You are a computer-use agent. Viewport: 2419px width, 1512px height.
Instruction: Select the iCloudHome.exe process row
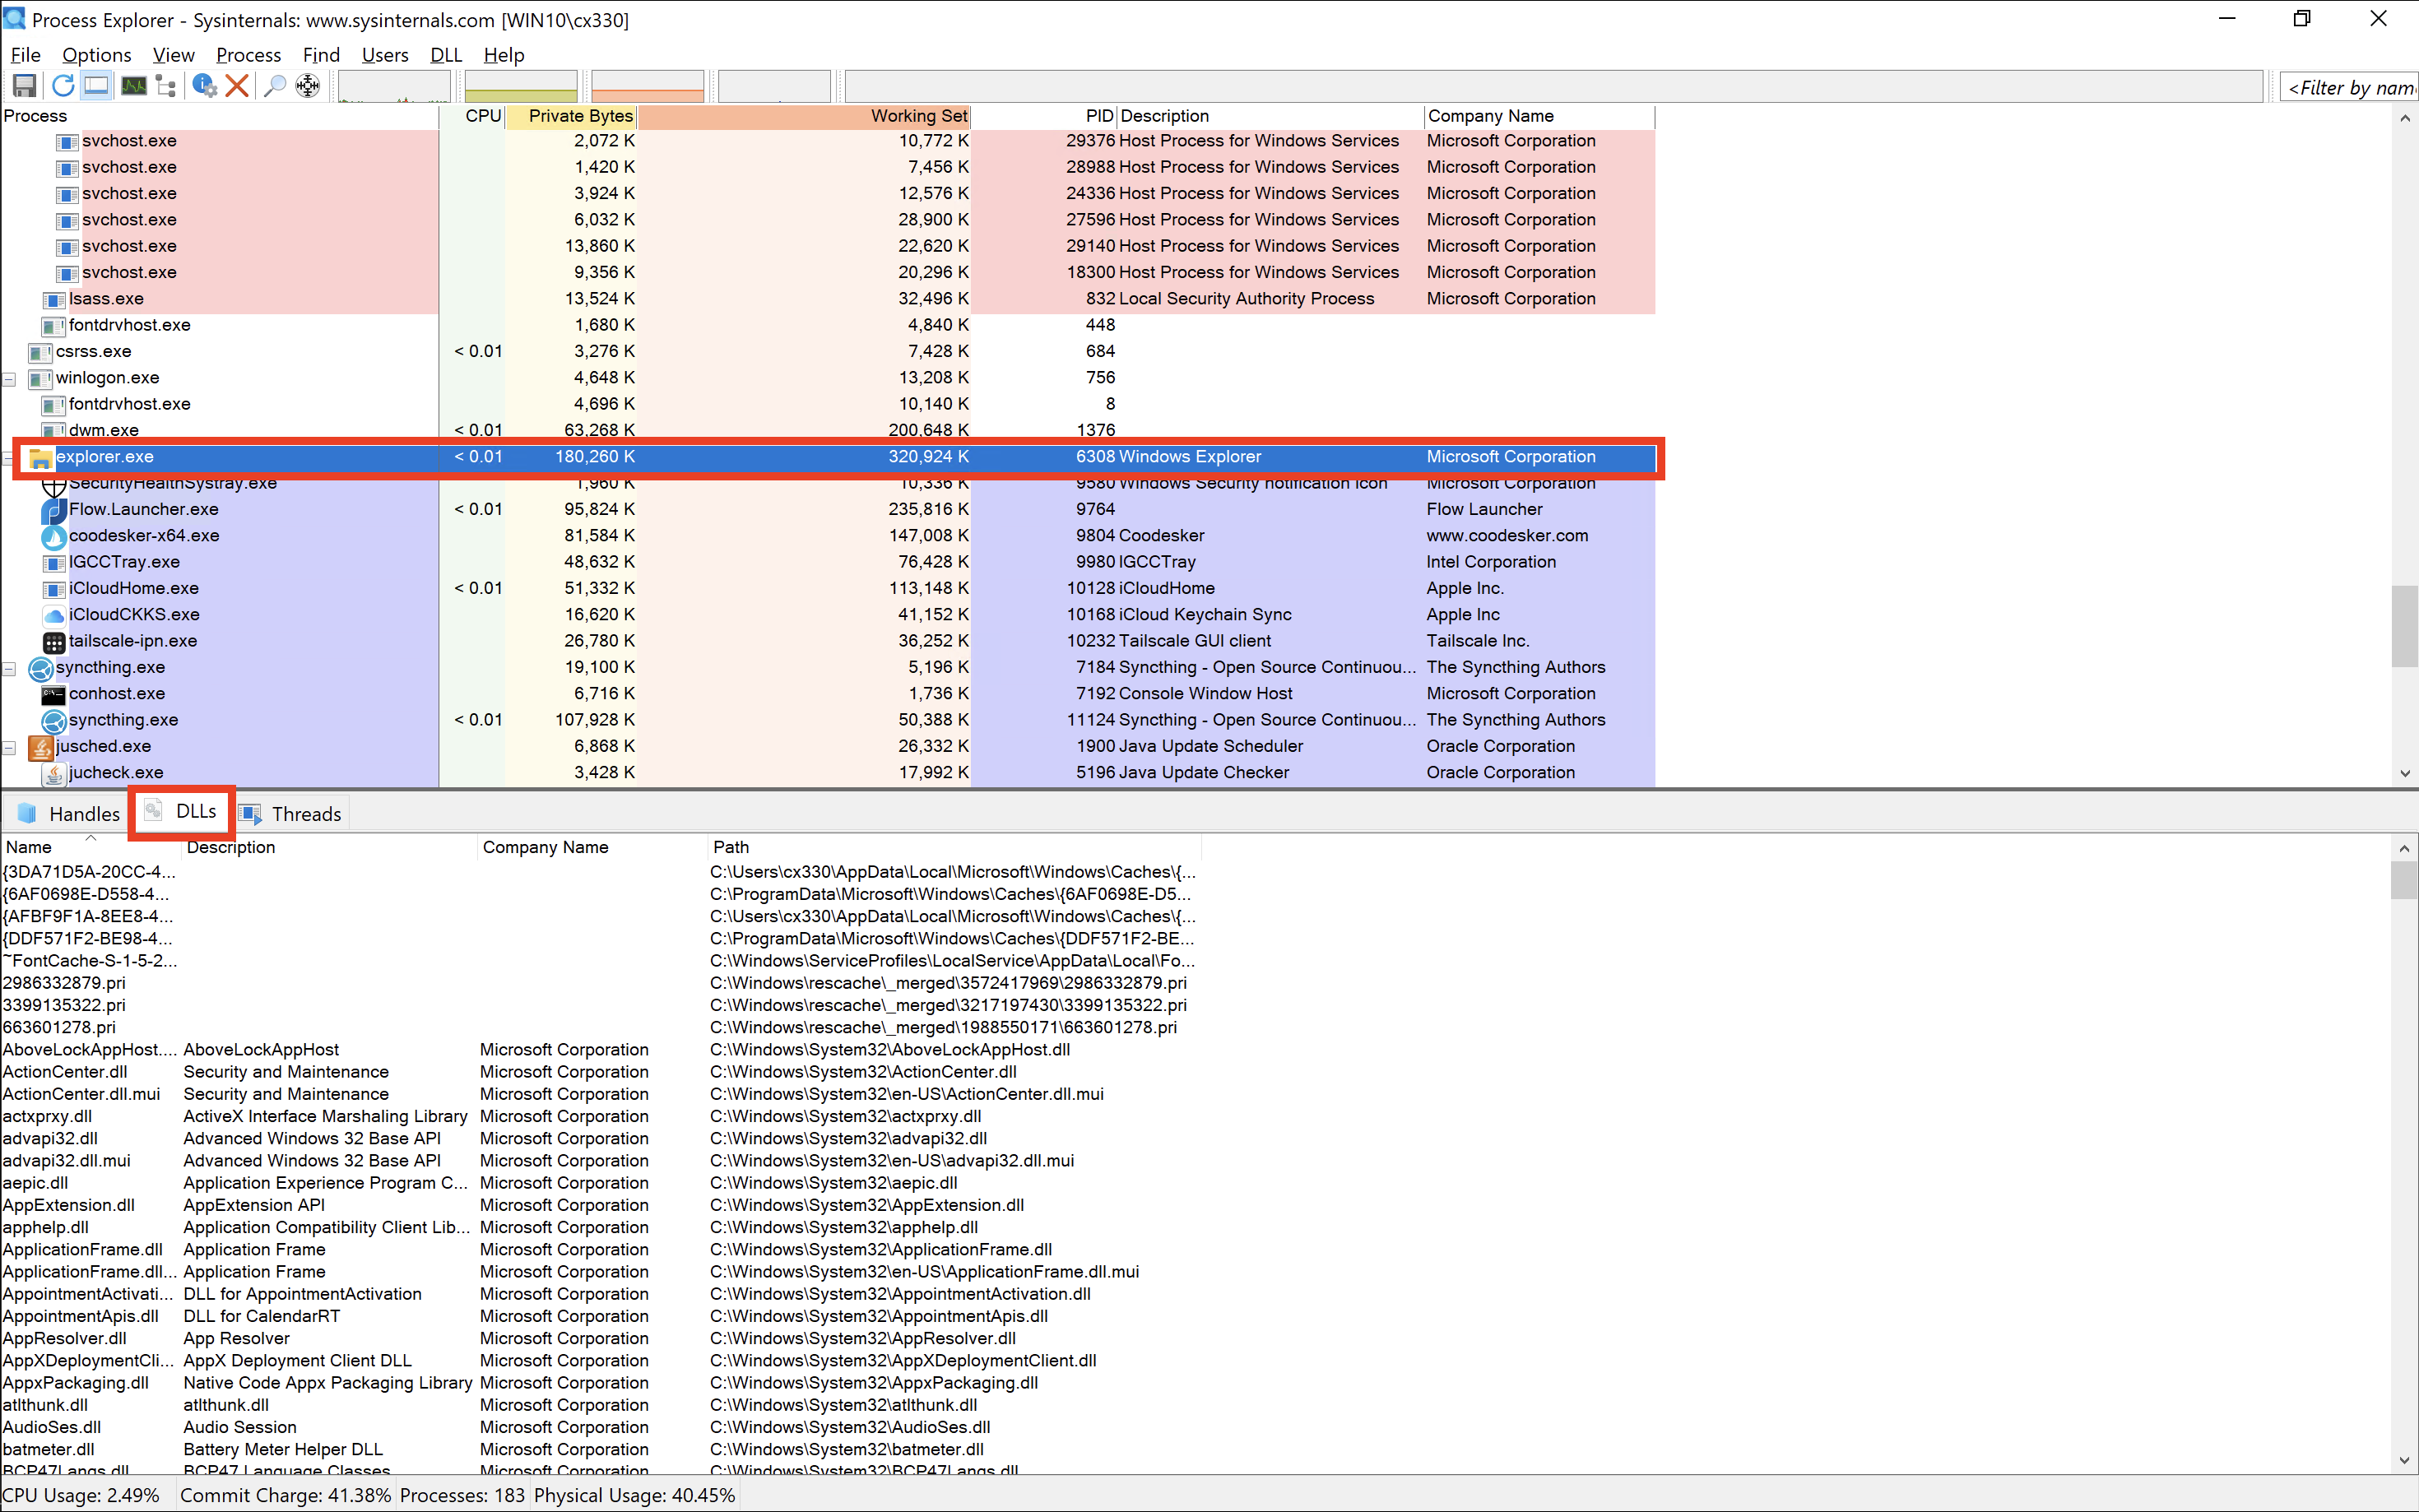pyautogui.click(x=828, y=589)
